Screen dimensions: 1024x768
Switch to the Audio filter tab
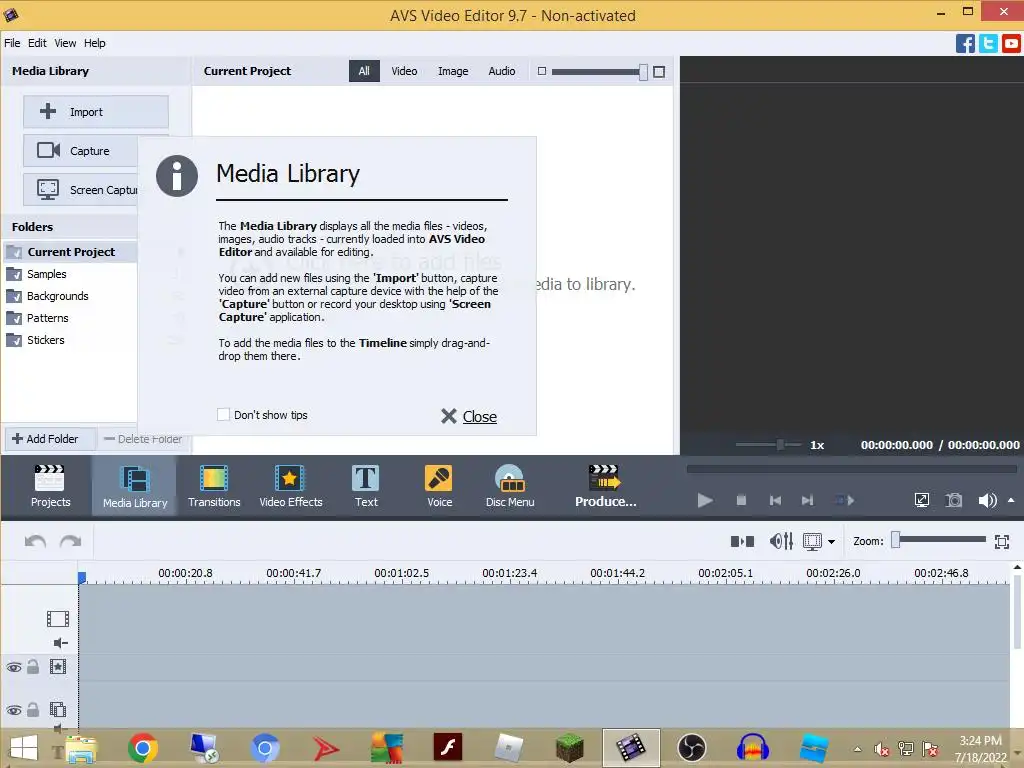(502, 71)
